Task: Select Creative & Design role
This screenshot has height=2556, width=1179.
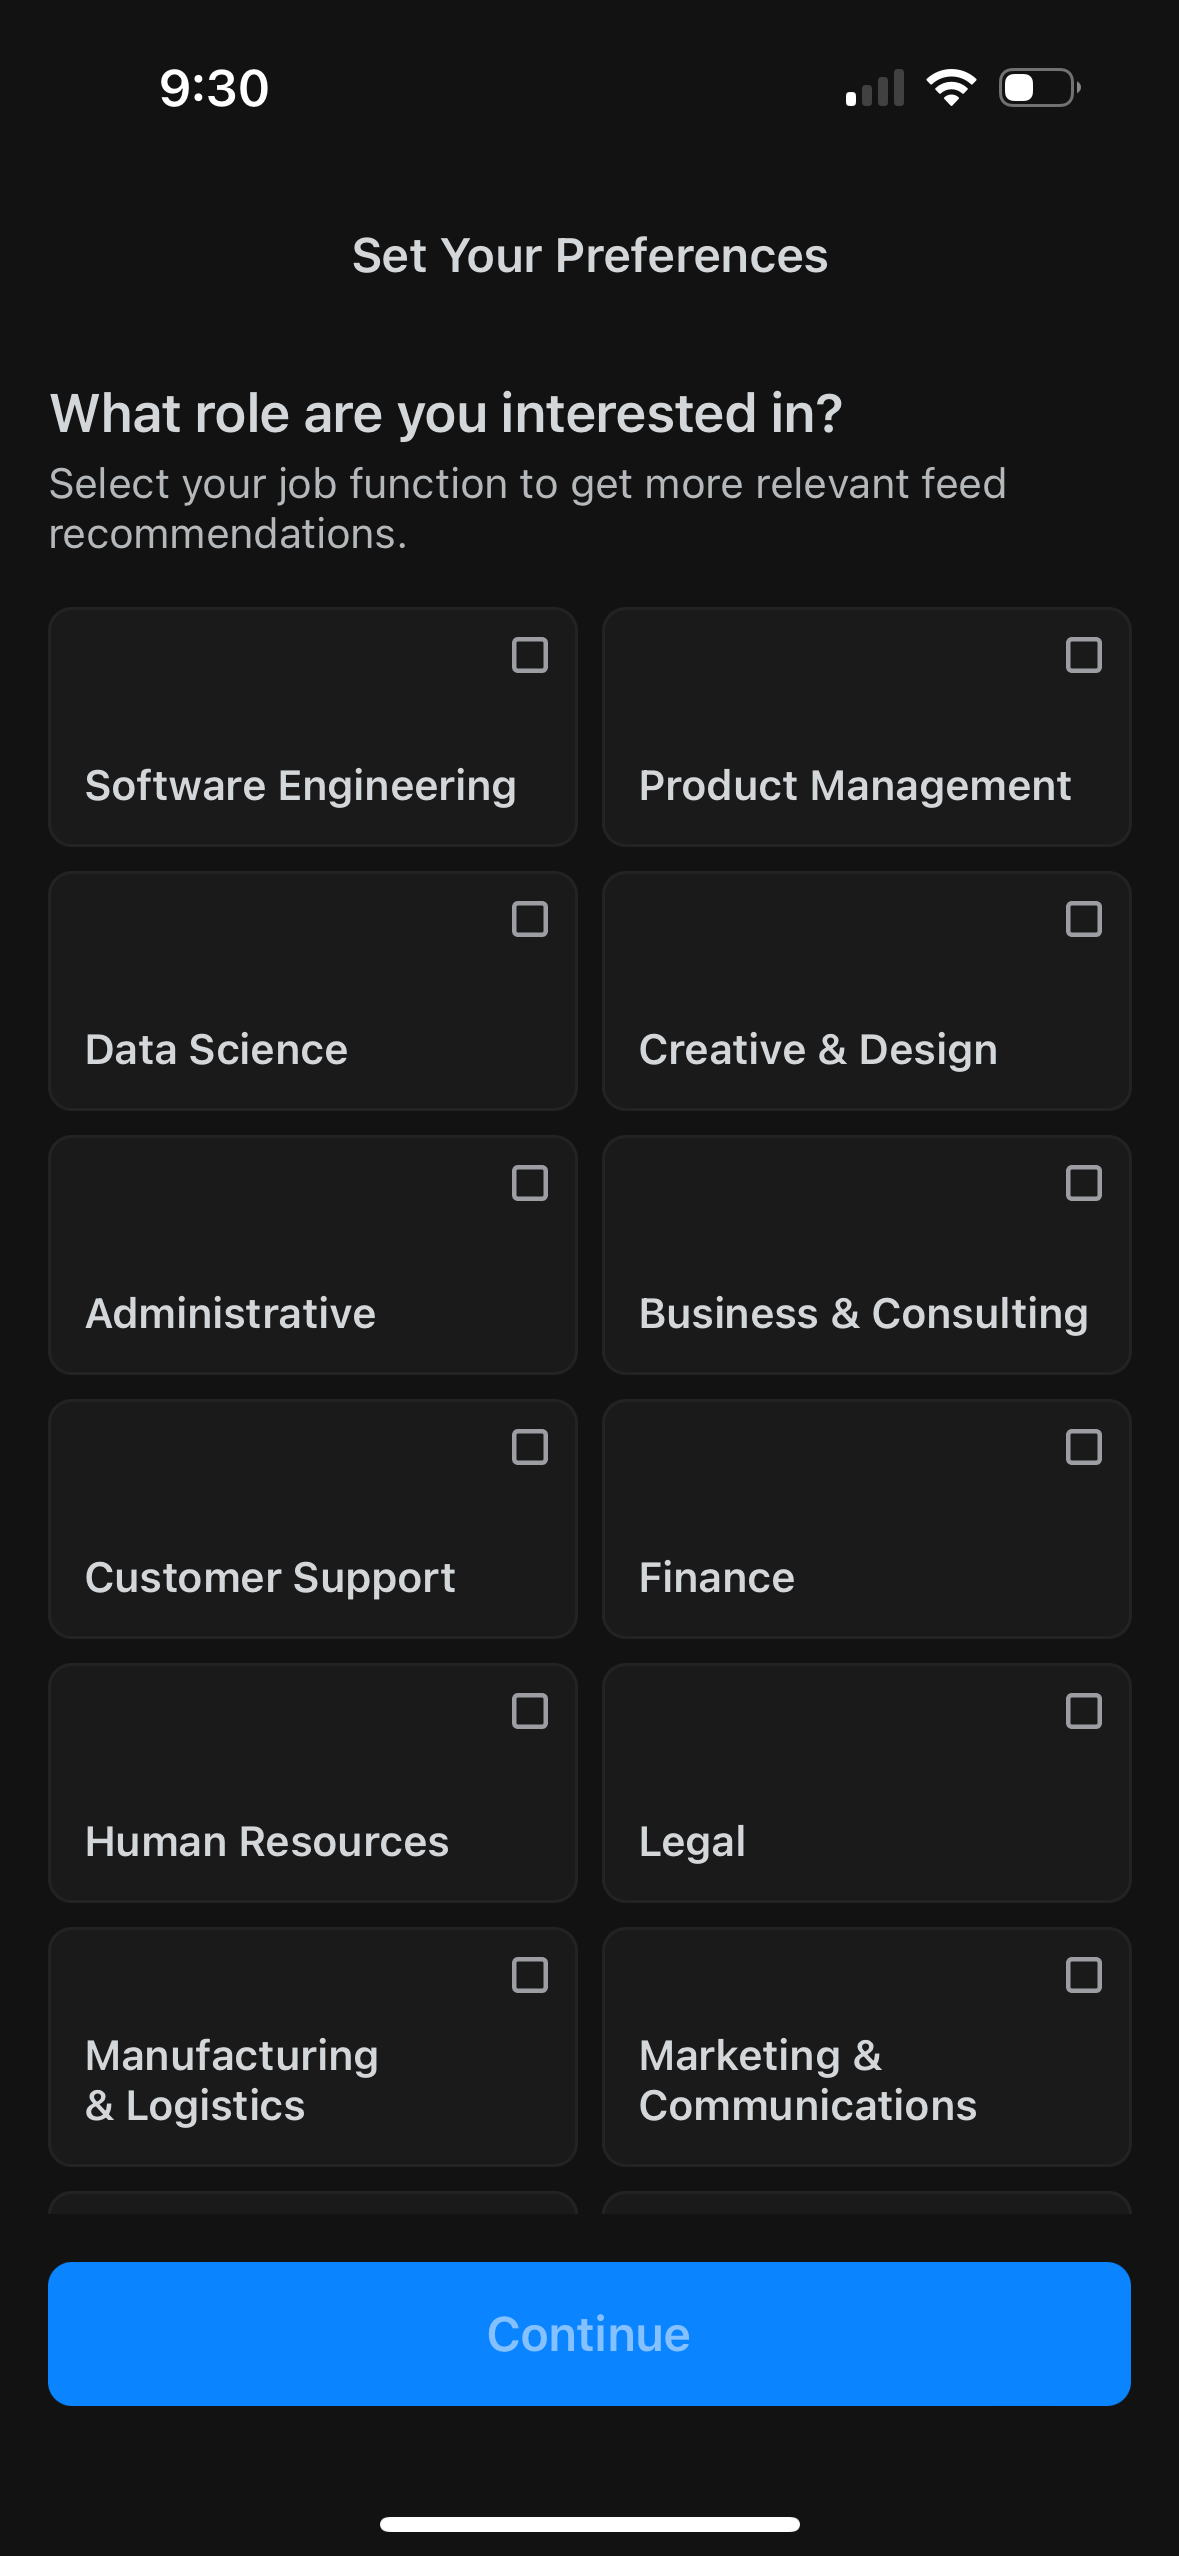Action: tap(1083, 920)
